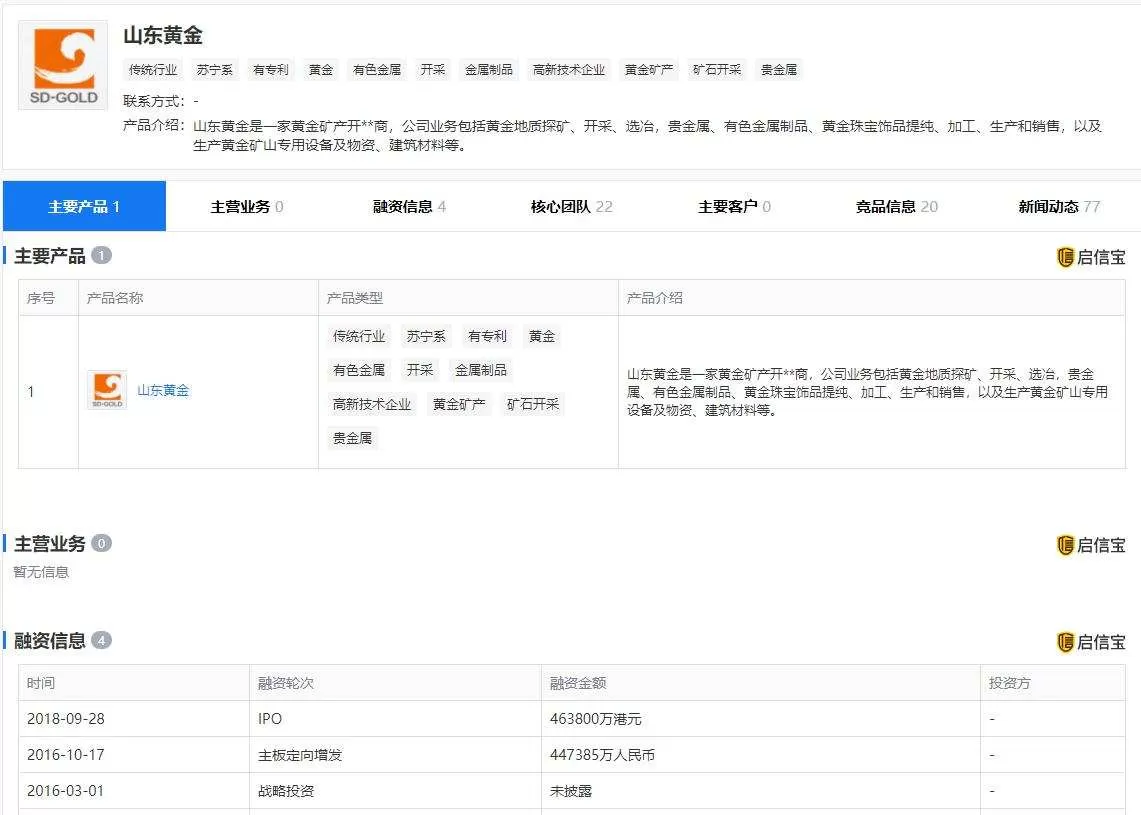1141x815 pixels.
Task: Click header tag 苏宁系
Action: tap(214, 70)
